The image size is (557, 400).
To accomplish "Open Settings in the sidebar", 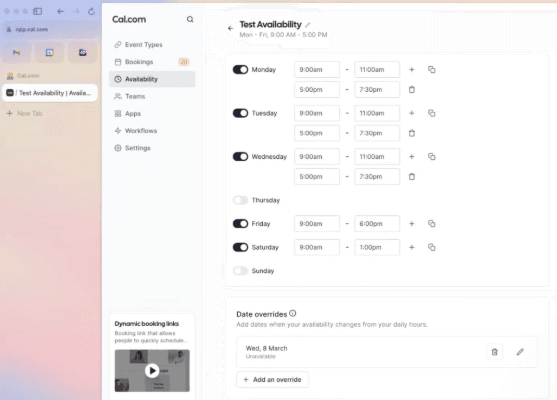I will click(x=152, y=148).
